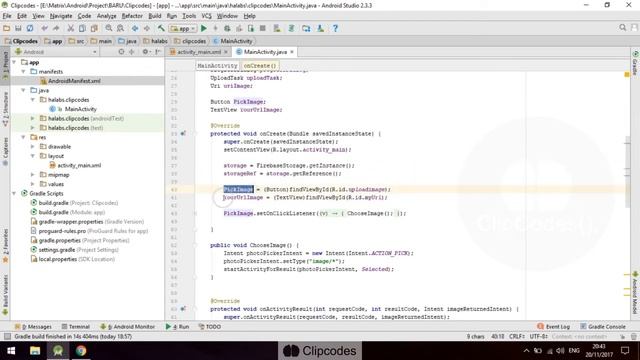
Task: Click the Forward navigation arrow icon
Action: click(x=147, y=28)
